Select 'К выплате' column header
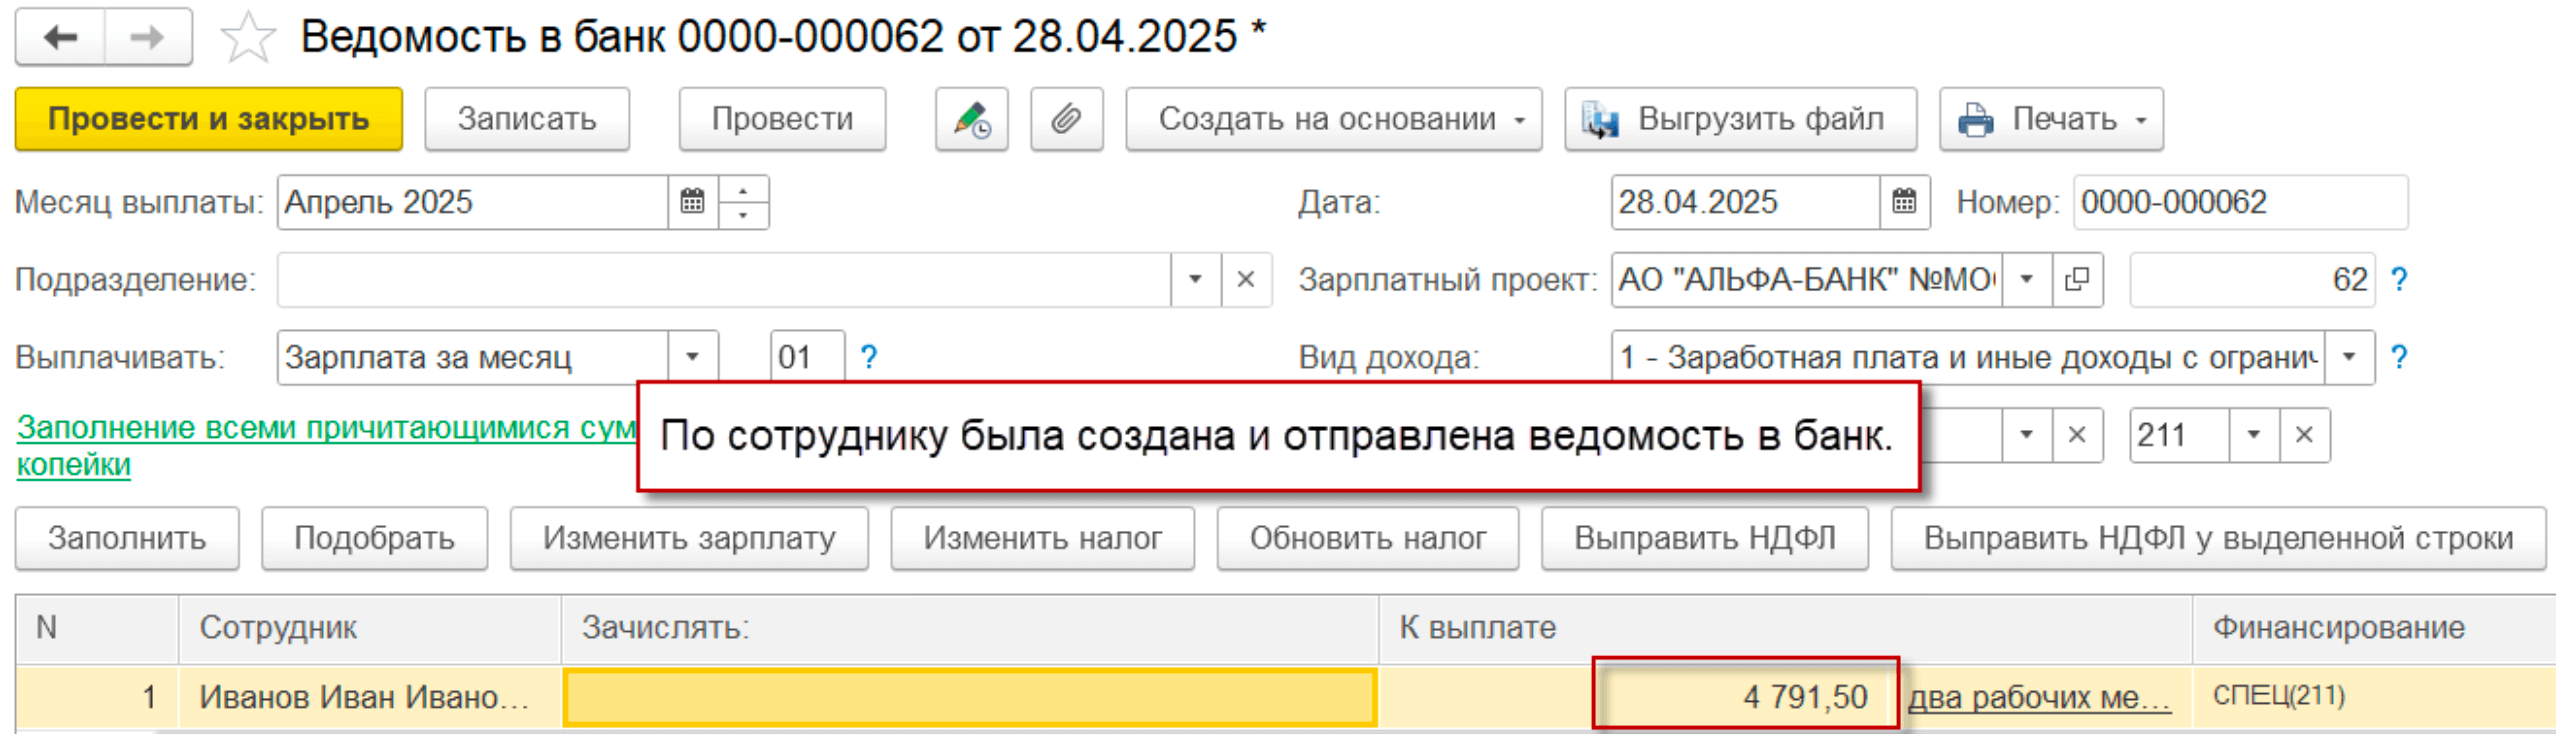This screenshot has height=734, width=2556. click(x=1785, y=628)
